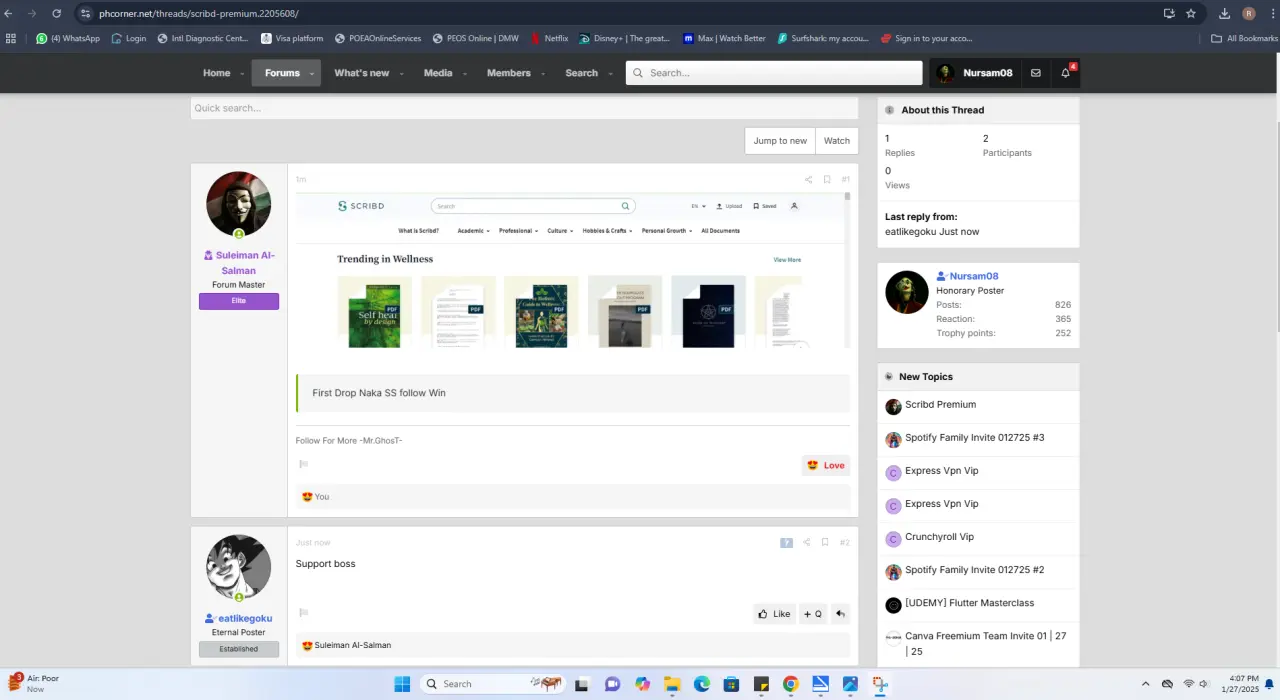Click the Watch thread button
Screen dimensions: 1280x700
837,141
